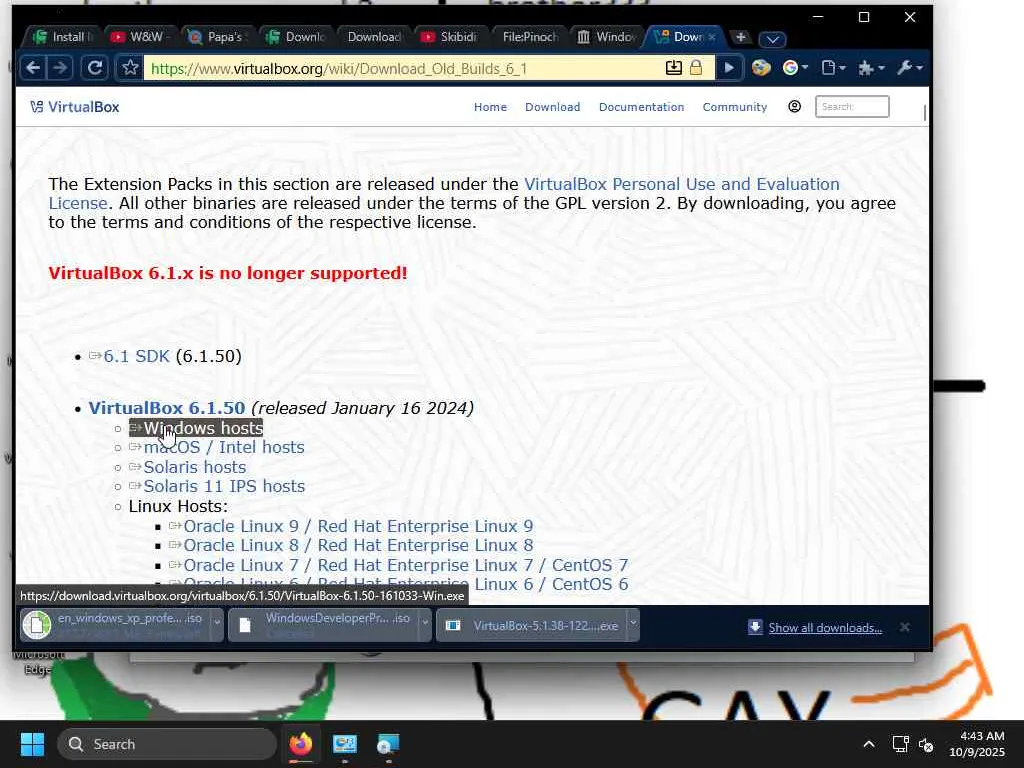
Task: Expand options for WindowsDeveloperPr iso download
Action: (424, 625)
